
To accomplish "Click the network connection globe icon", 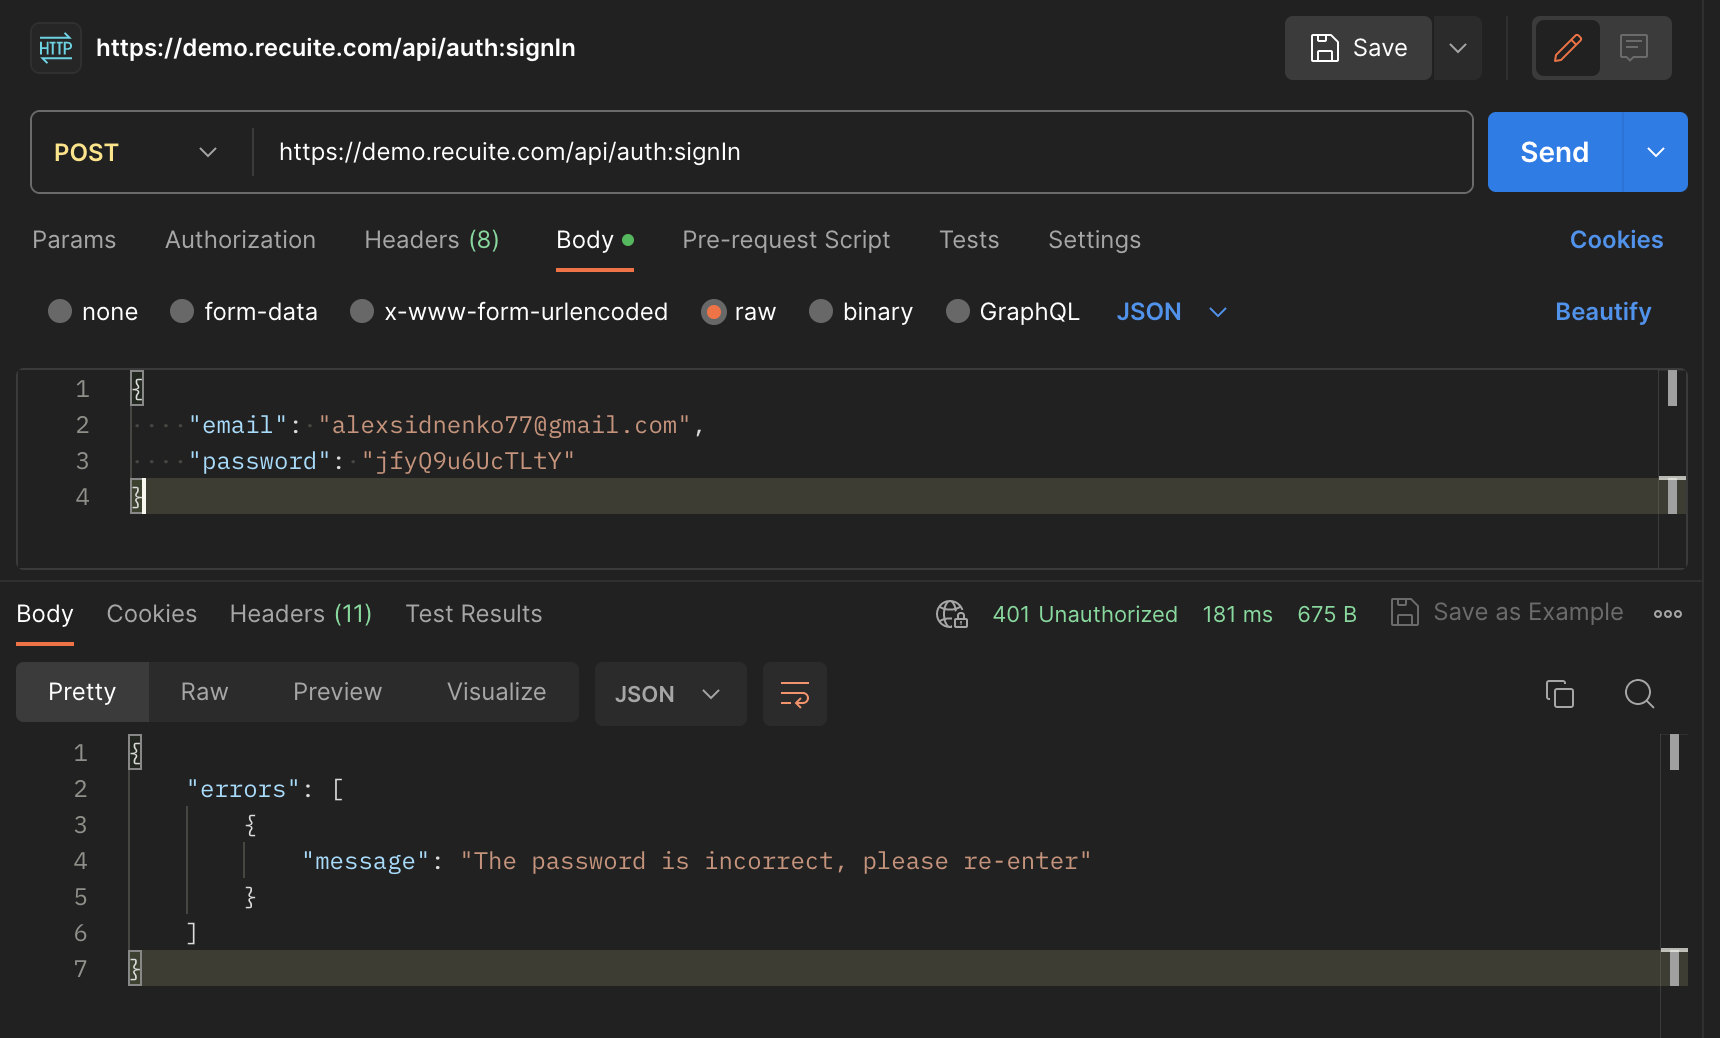I will click(951, 614).
